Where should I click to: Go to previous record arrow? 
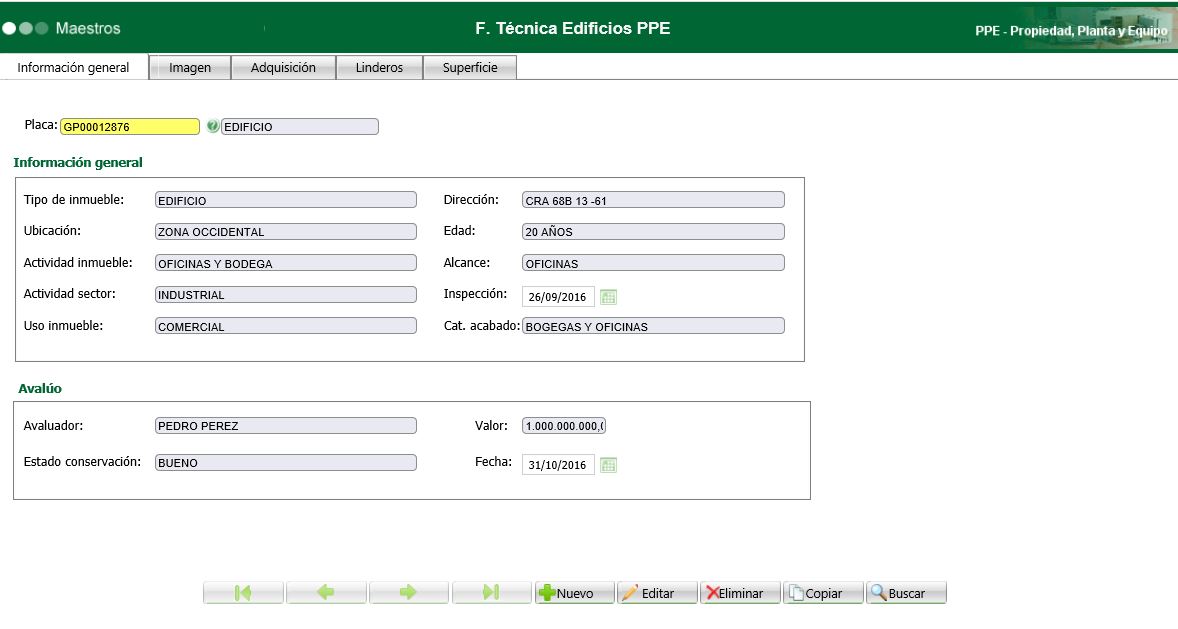(x=326, y=592)
